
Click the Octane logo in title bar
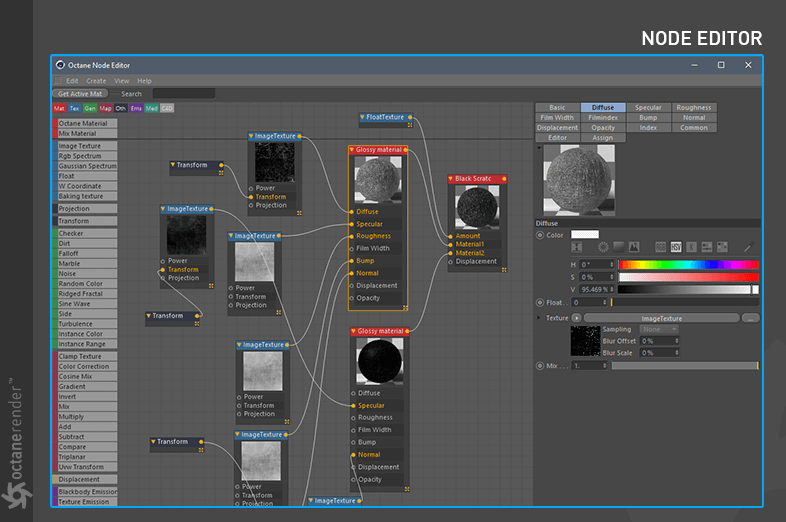(60, 65)
